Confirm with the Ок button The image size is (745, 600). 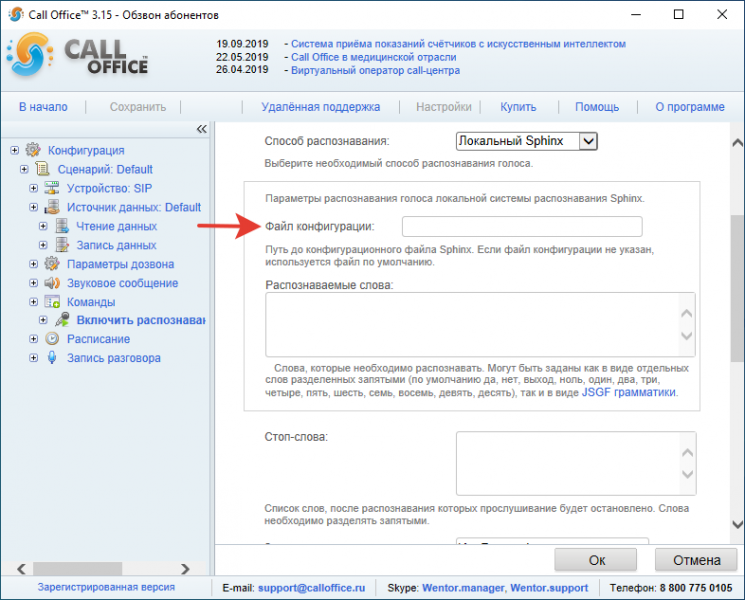point(596,560)
